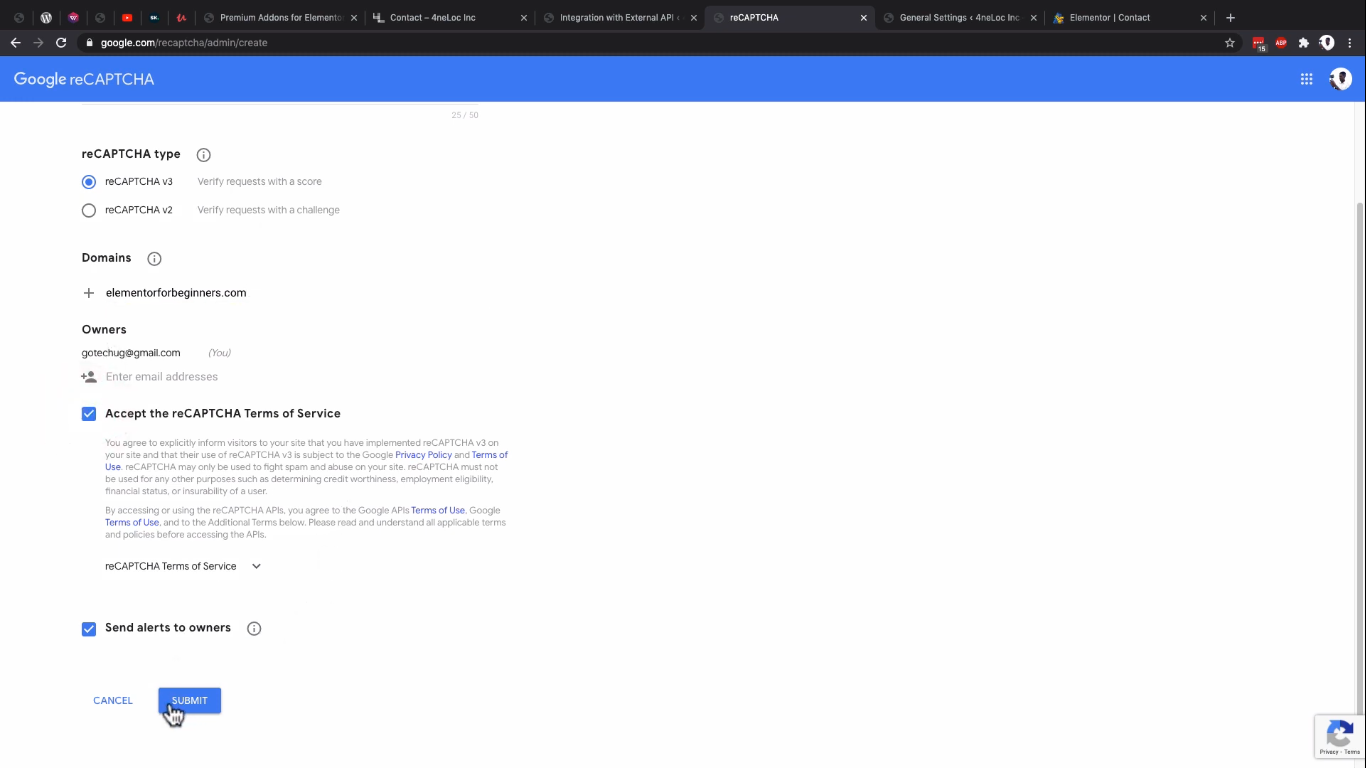The width and height of the screenshot is (1366, 768).
Task: Show info about Domains
Action: pyautogui.click(x=154, y=259)
